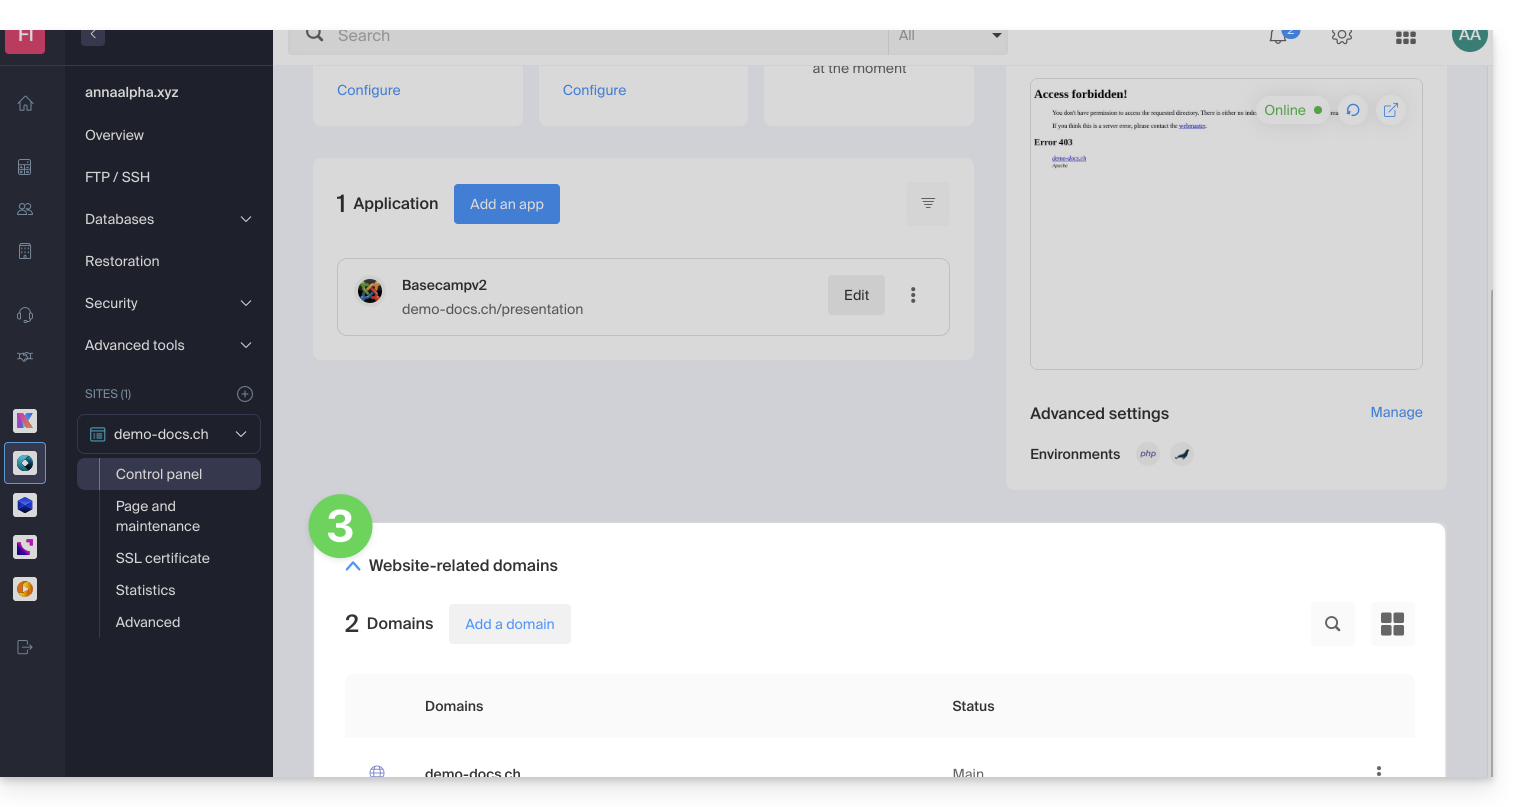Go to FTP / SSH section
Image resolution: width=1523 pixels, height=807 pixels.
pos(117,177)
